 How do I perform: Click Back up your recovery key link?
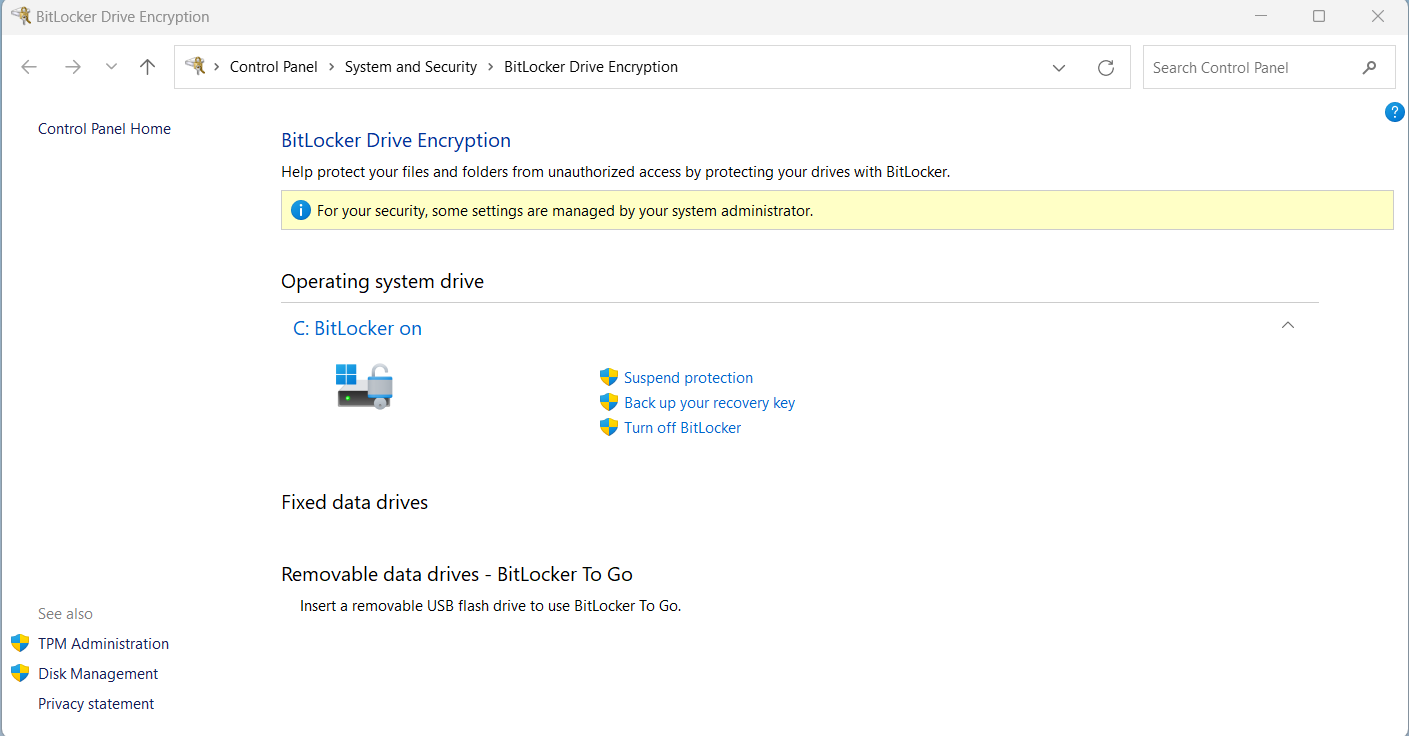(709, 403)
